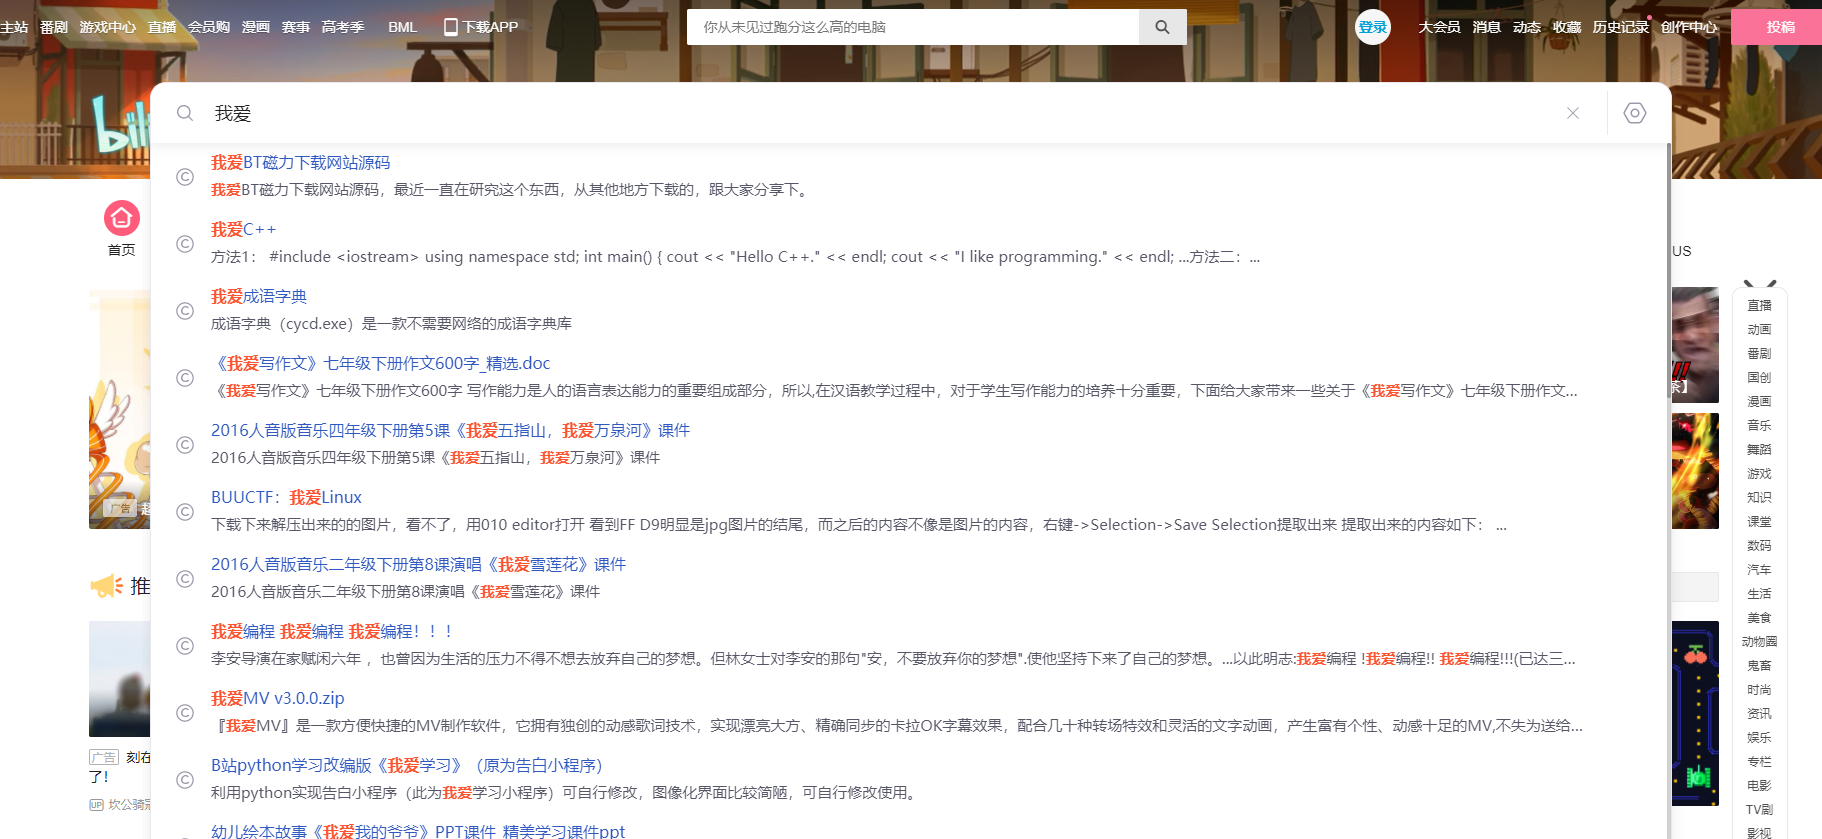The width and height of the screenshot is (1822, 839).
Task: Open 收藏 in top right menu
Action: (1567, 27)
